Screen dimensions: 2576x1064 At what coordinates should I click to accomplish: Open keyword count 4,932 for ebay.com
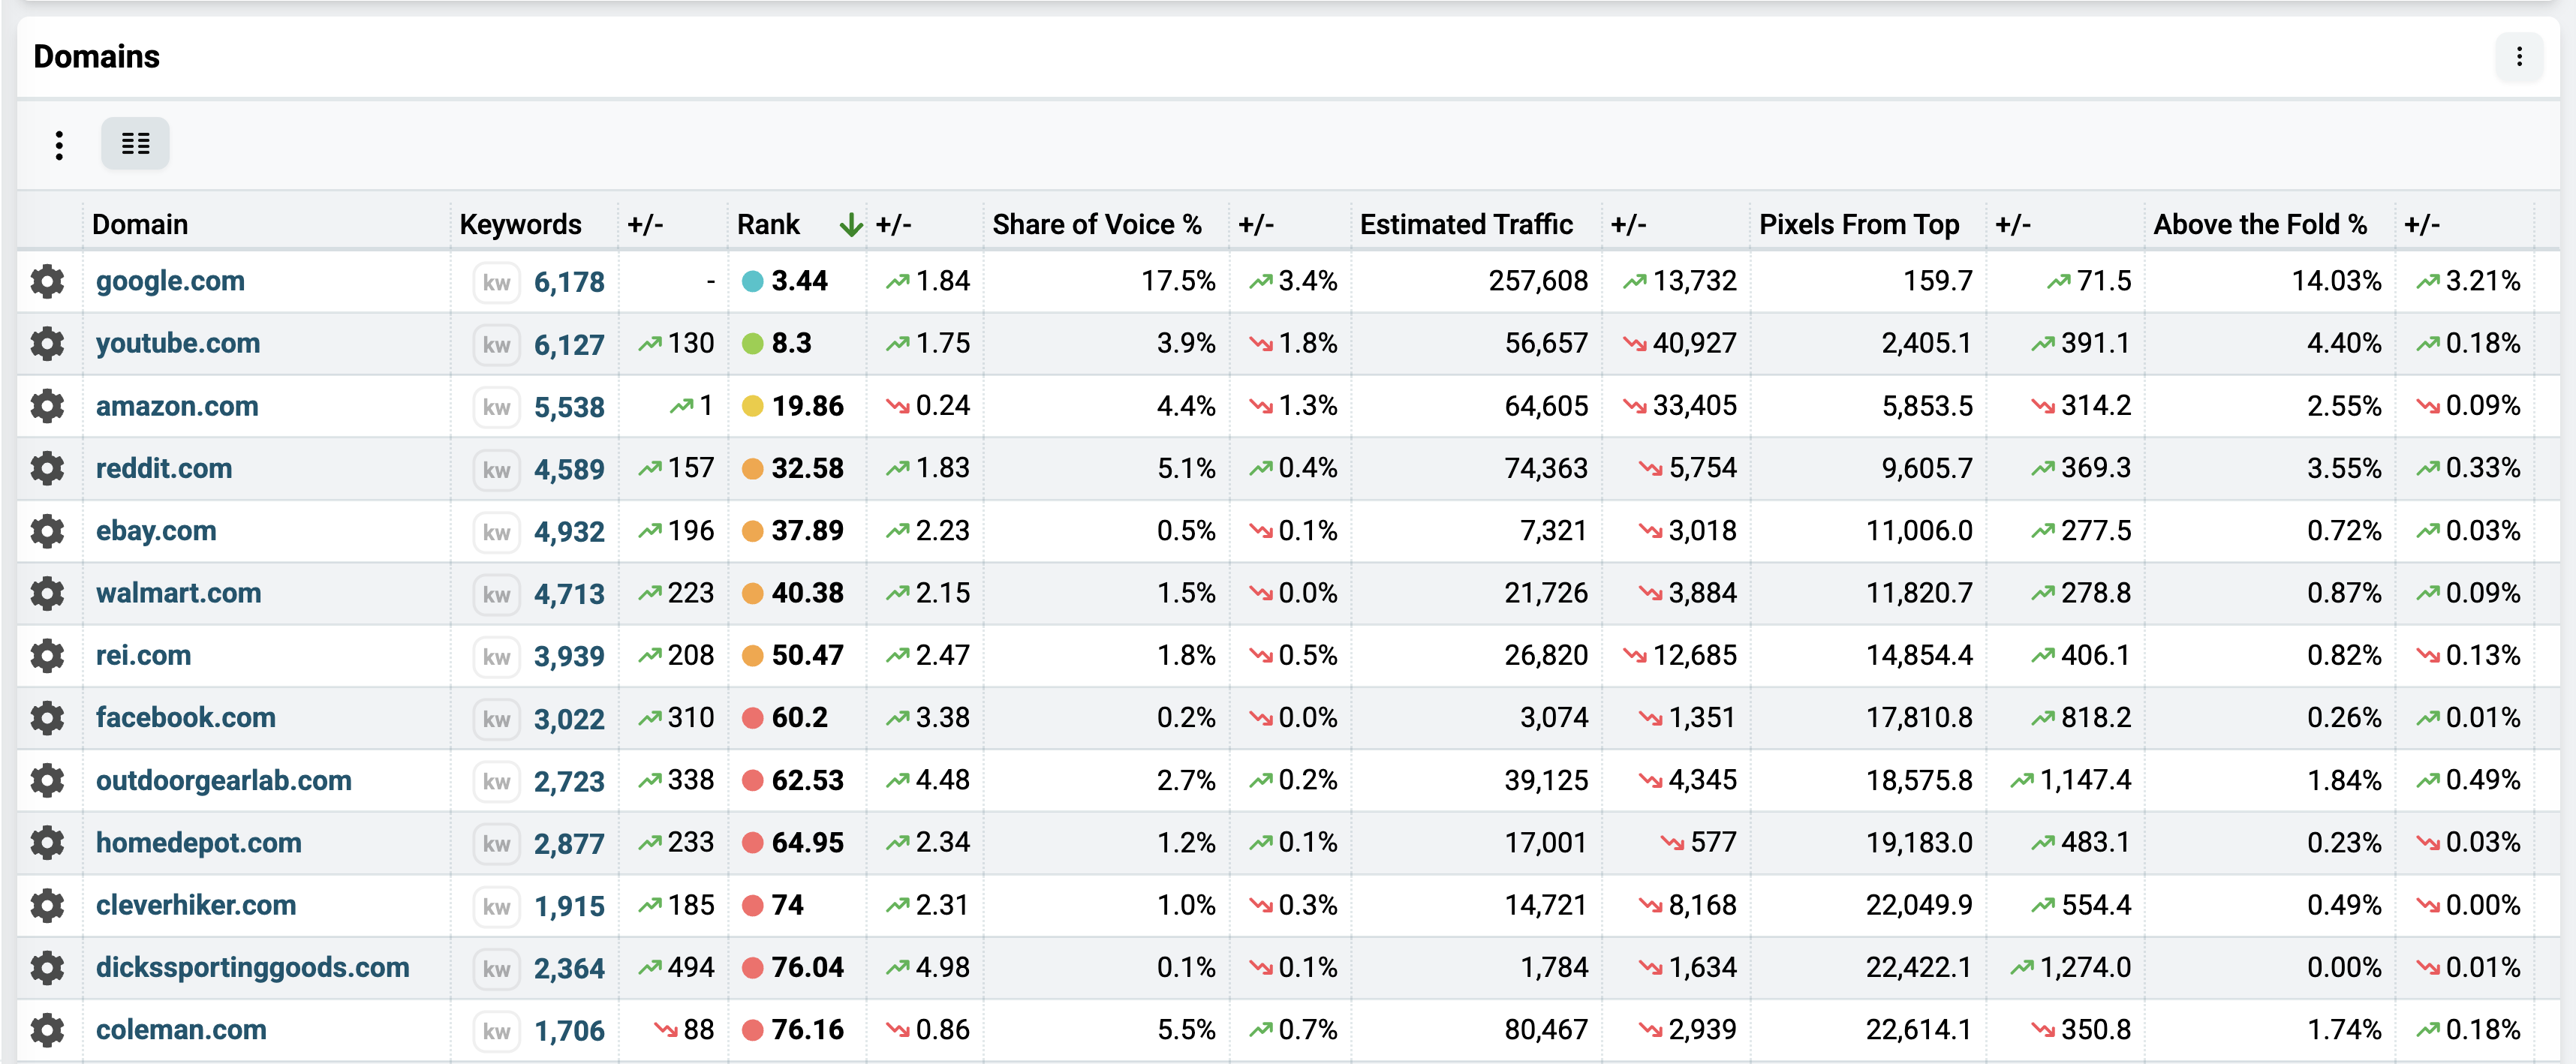pos(569,532)
